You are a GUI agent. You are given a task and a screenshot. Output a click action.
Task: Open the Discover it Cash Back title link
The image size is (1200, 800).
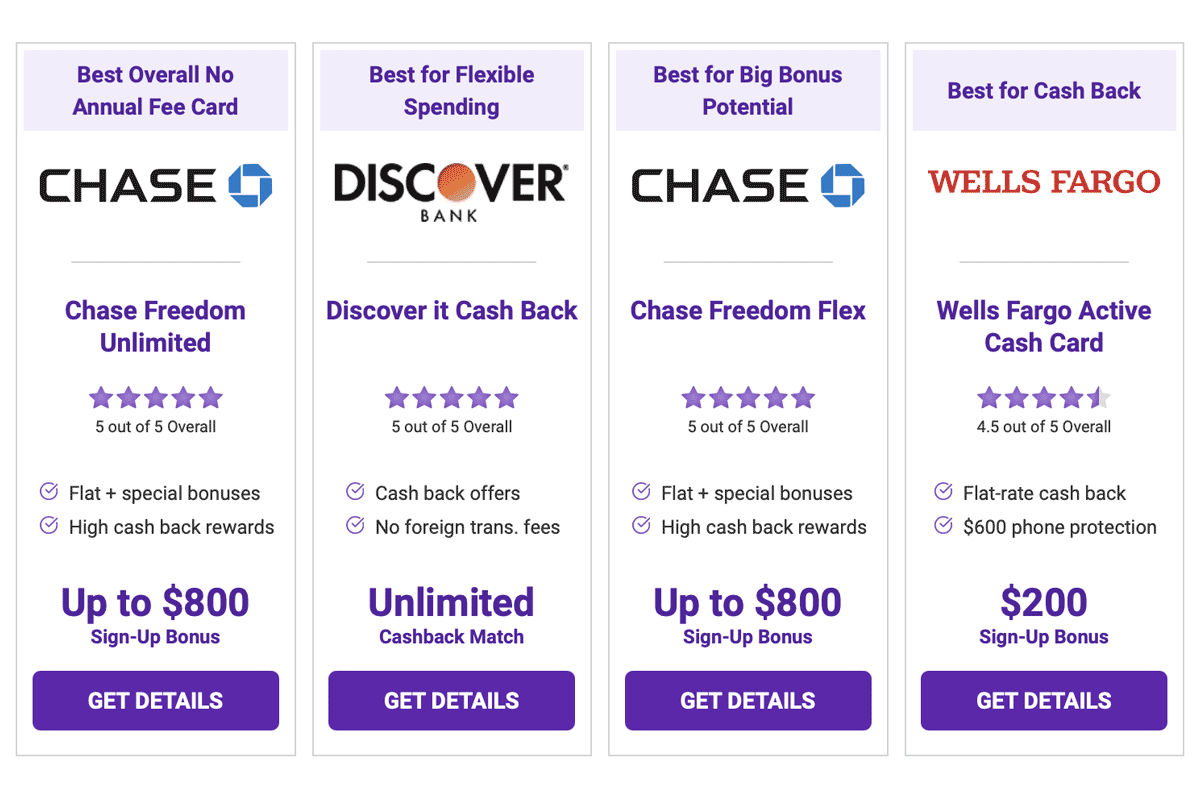pos(451,310)
